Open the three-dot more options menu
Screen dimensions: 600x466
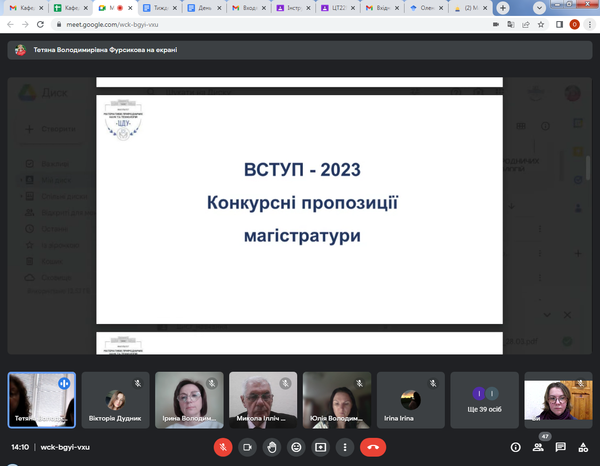point(344,448)
